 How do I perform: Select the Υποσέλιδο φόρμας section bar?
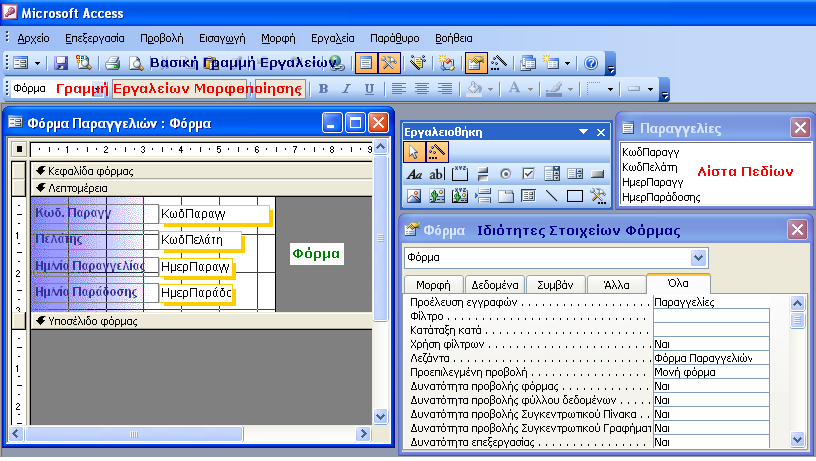(202, 321)
